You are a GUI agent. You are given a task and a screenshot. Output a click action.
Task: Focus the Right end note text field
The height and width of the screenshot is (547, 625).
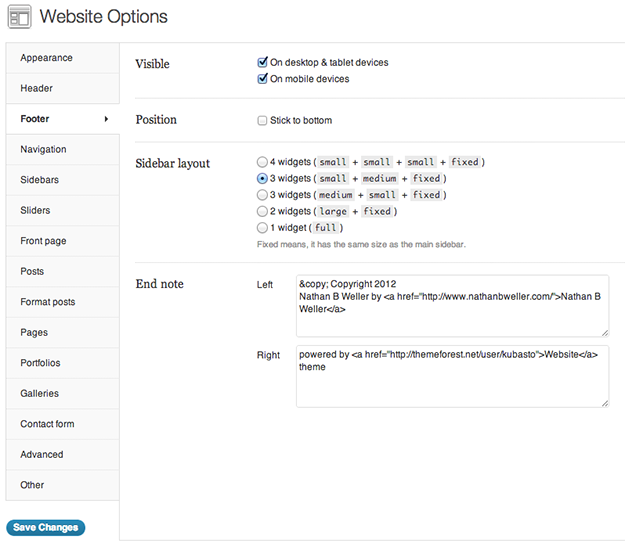click(x=452, y=376)
